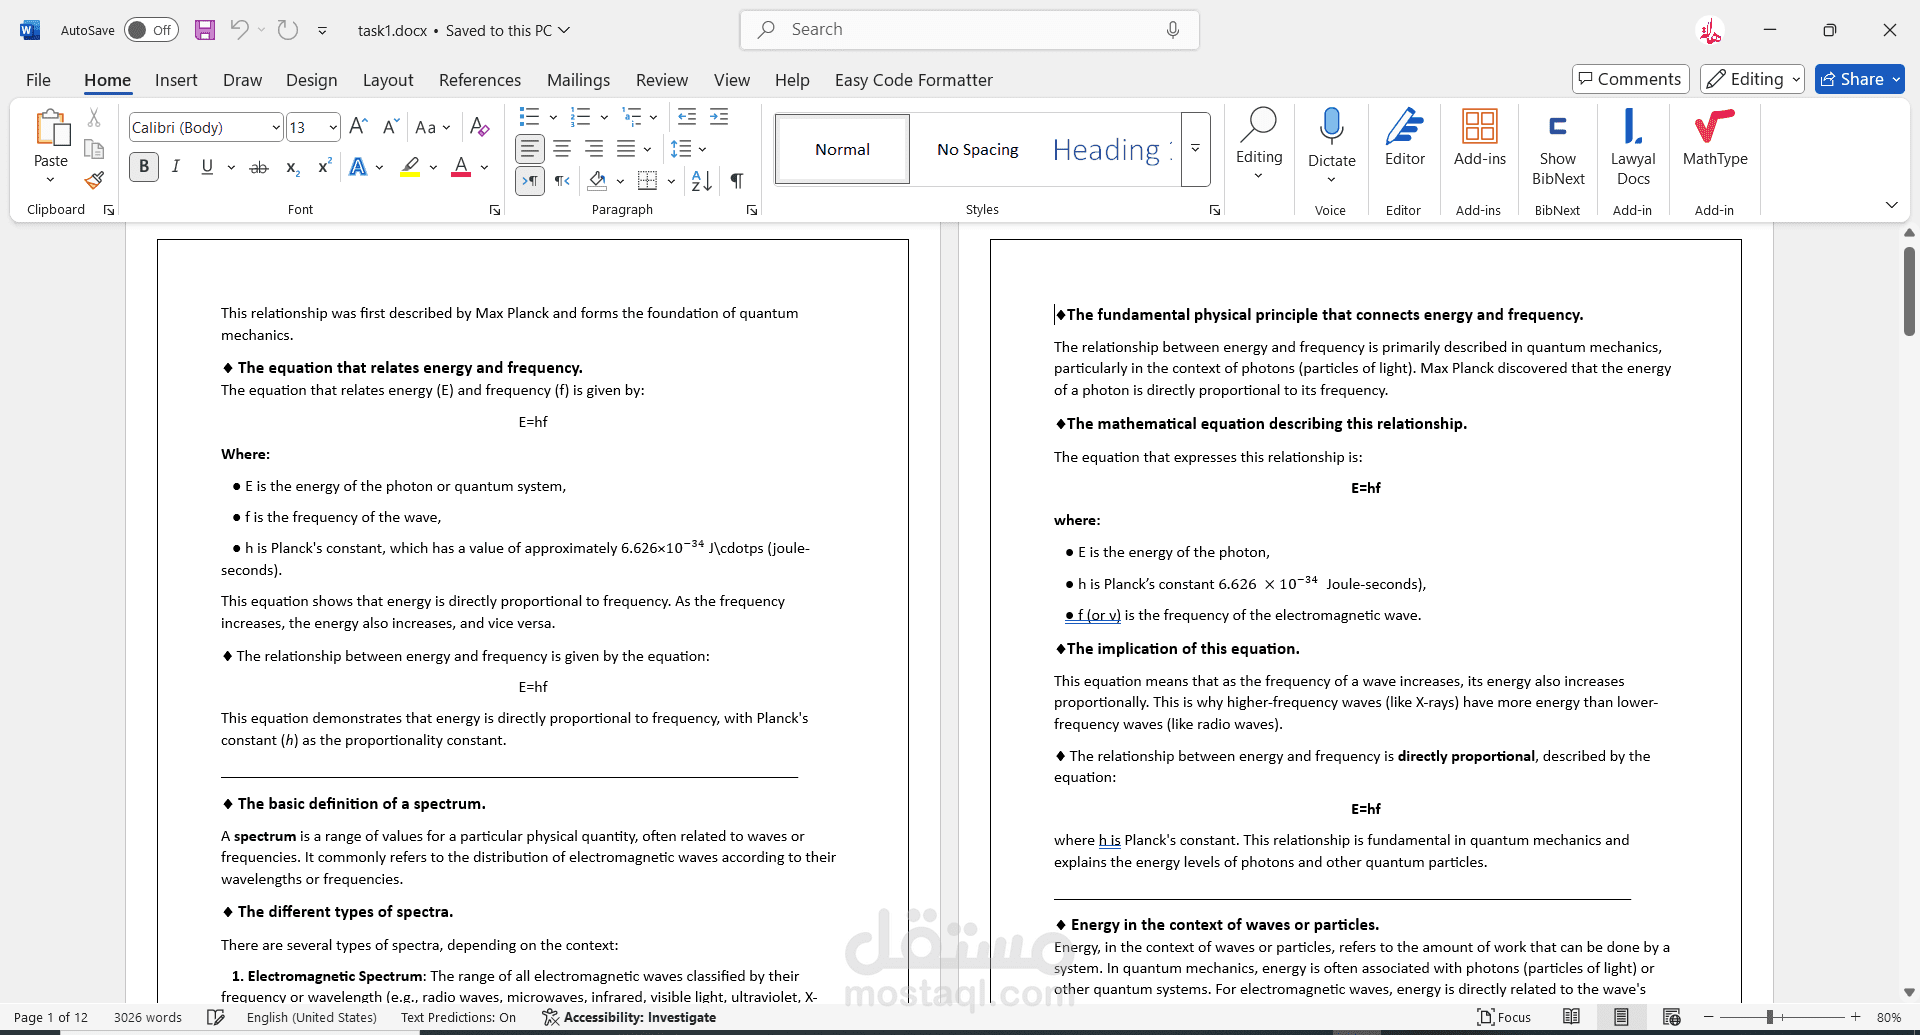Viewport: 1920px width, 1035px height.
Task: Click the Show/Hide paragraph marks icon
Action: point(737,181)
